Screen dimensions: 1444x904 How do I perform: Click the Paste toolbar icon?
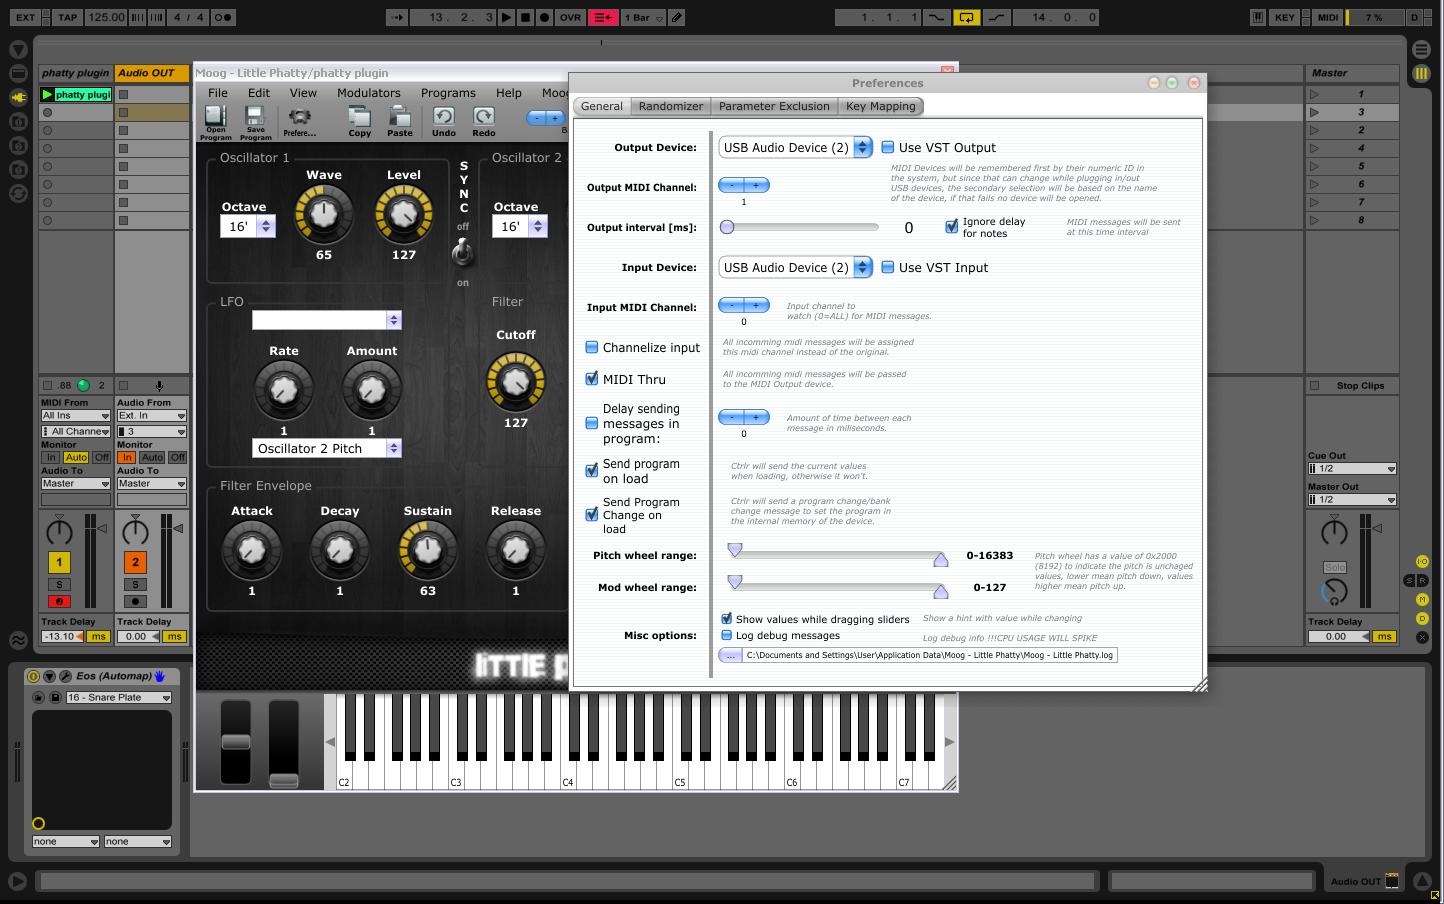coord(400,118)
